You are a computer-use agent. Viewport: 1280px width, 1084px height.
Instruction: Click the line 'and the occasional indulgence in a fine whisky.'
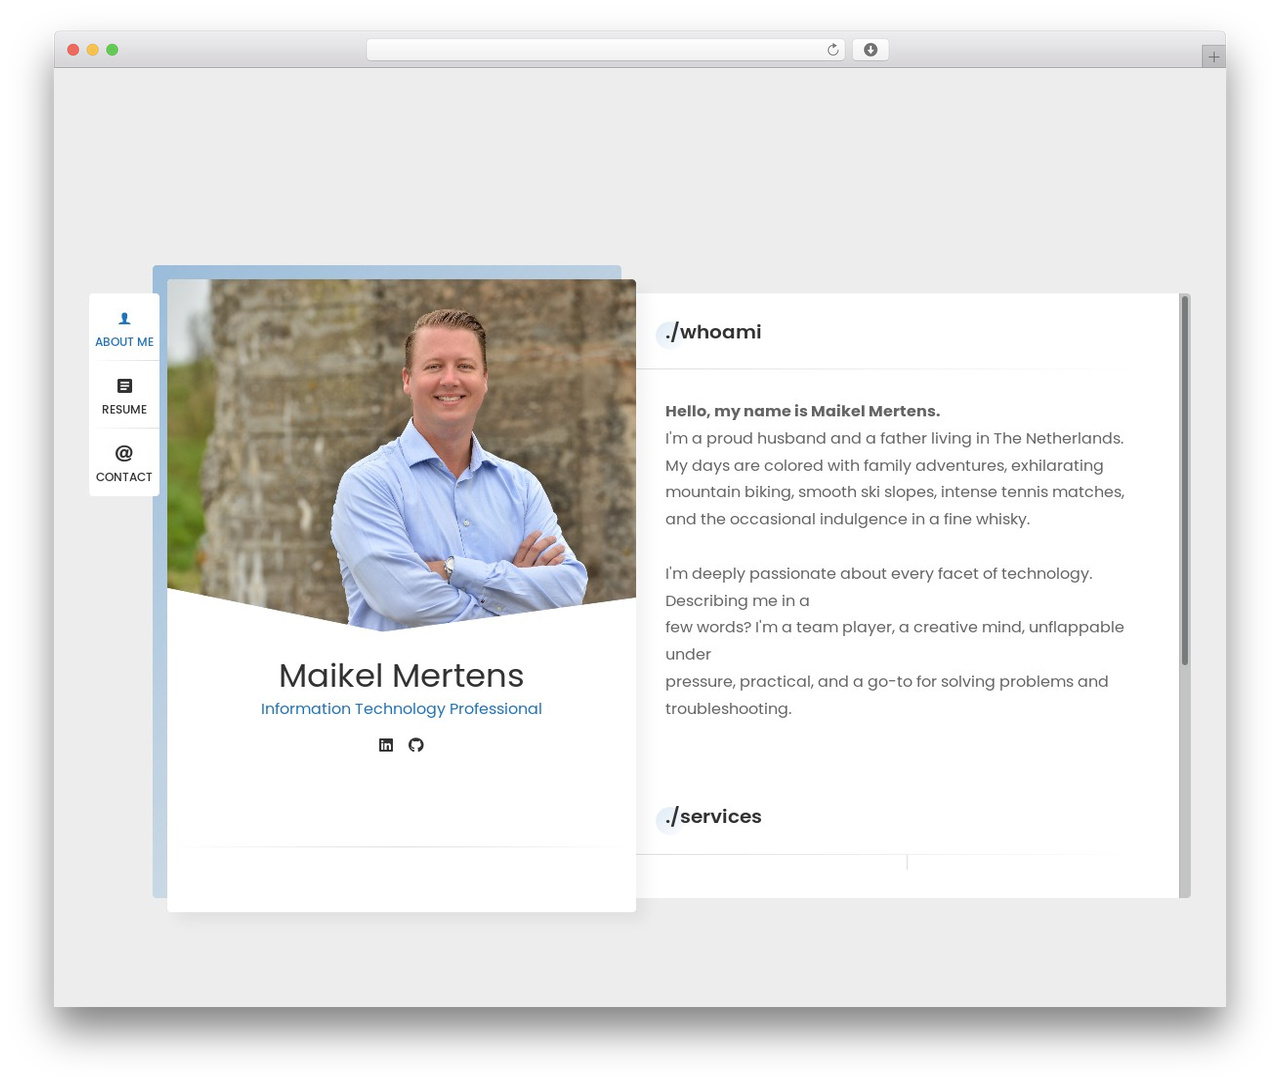click(x=848, y=519)
